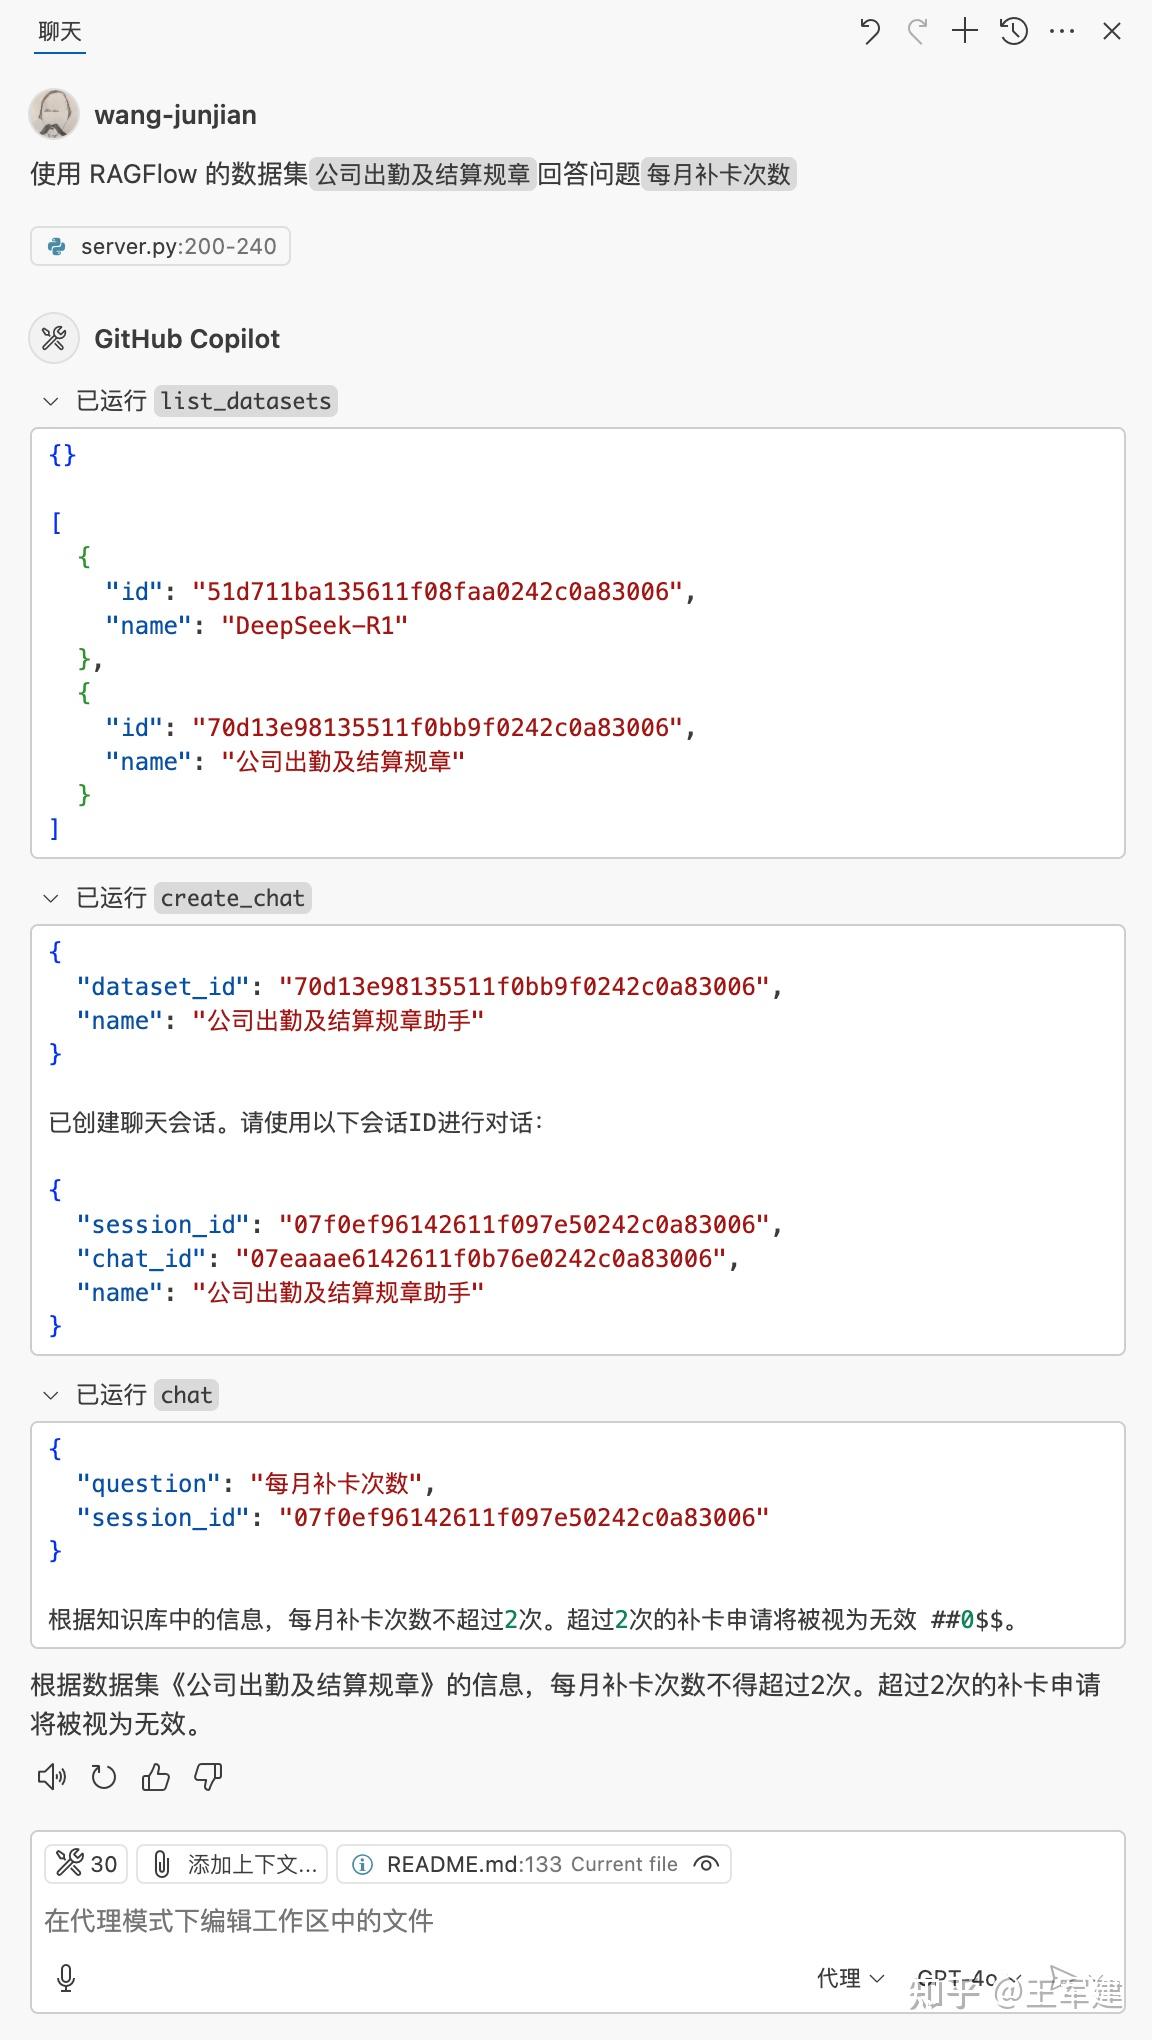Open the chat history icon

pos(1012,31)
